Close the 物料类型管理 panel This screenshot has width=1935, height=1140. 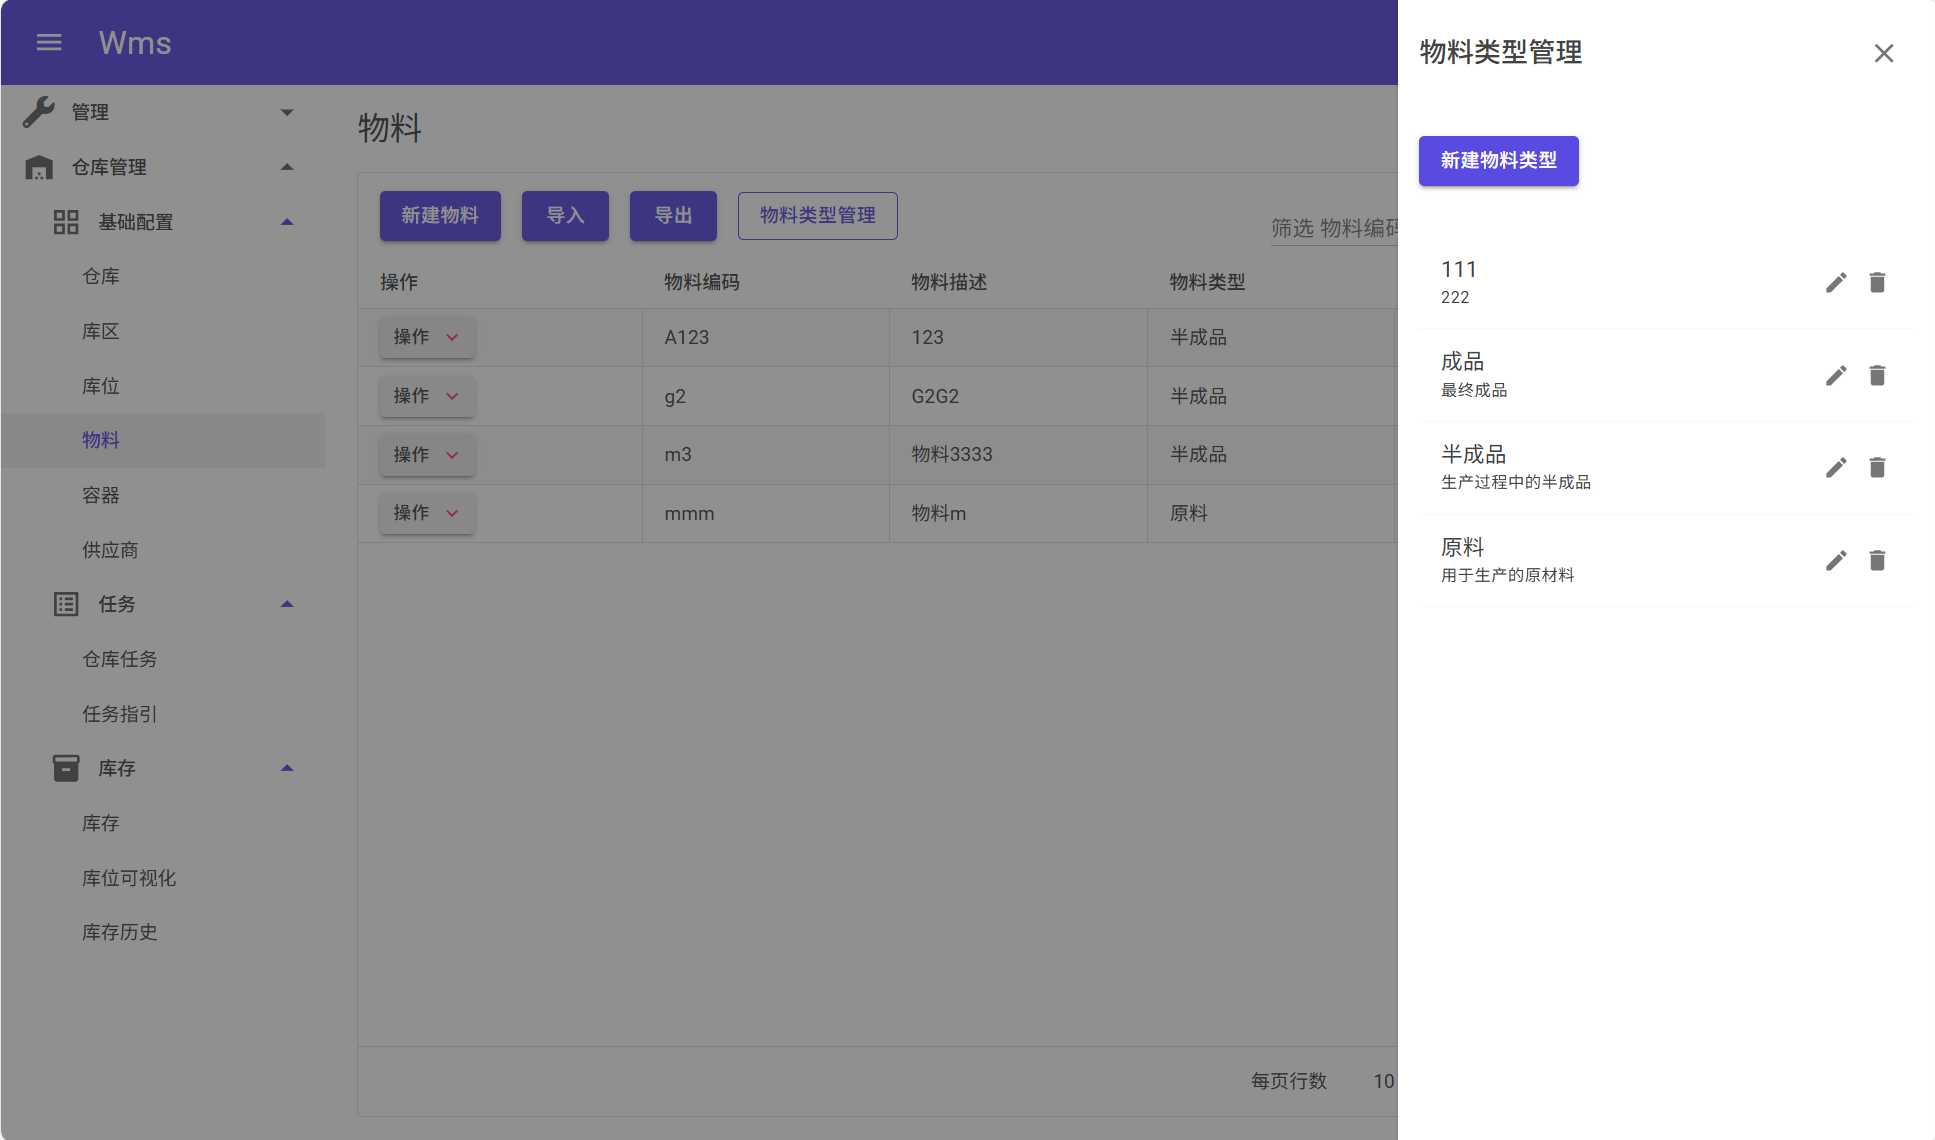coord(1884,53)
